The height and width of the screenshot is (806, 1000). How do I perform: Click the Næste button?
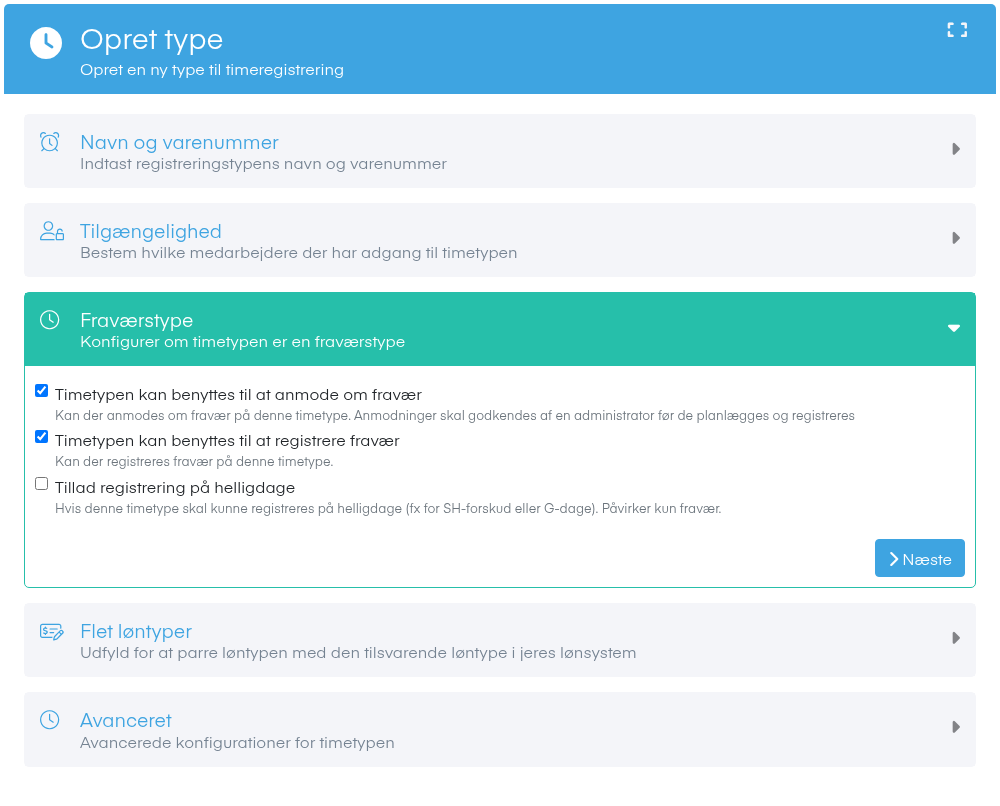click(x=919, y=559)
